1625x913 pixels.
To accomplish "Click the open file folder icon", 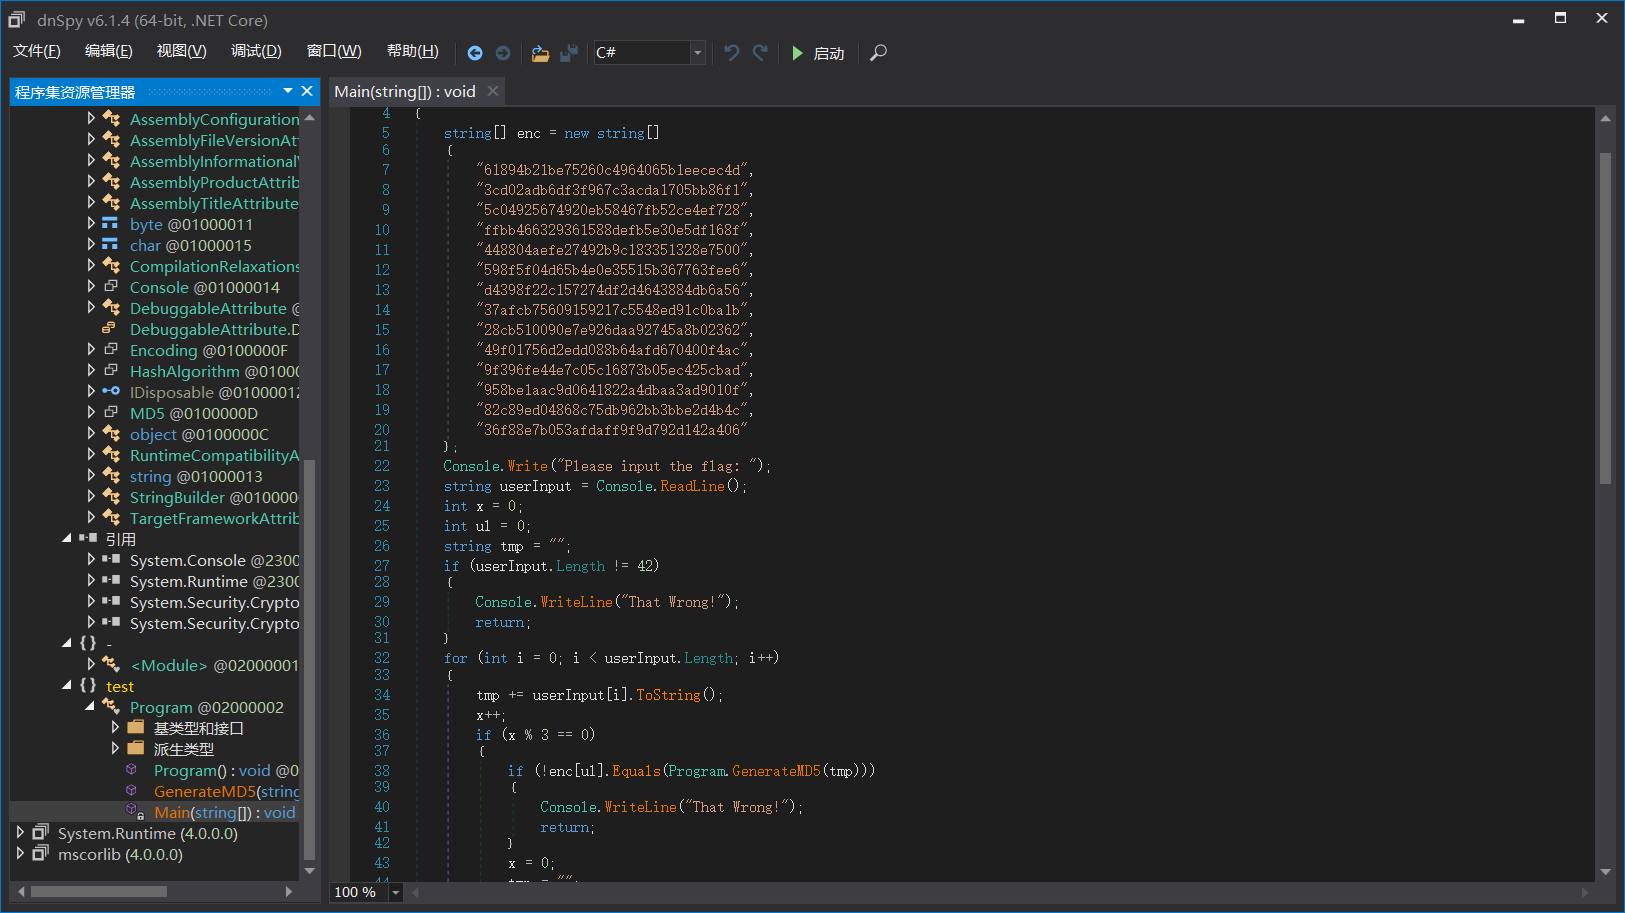I will (x=540, y=53).
